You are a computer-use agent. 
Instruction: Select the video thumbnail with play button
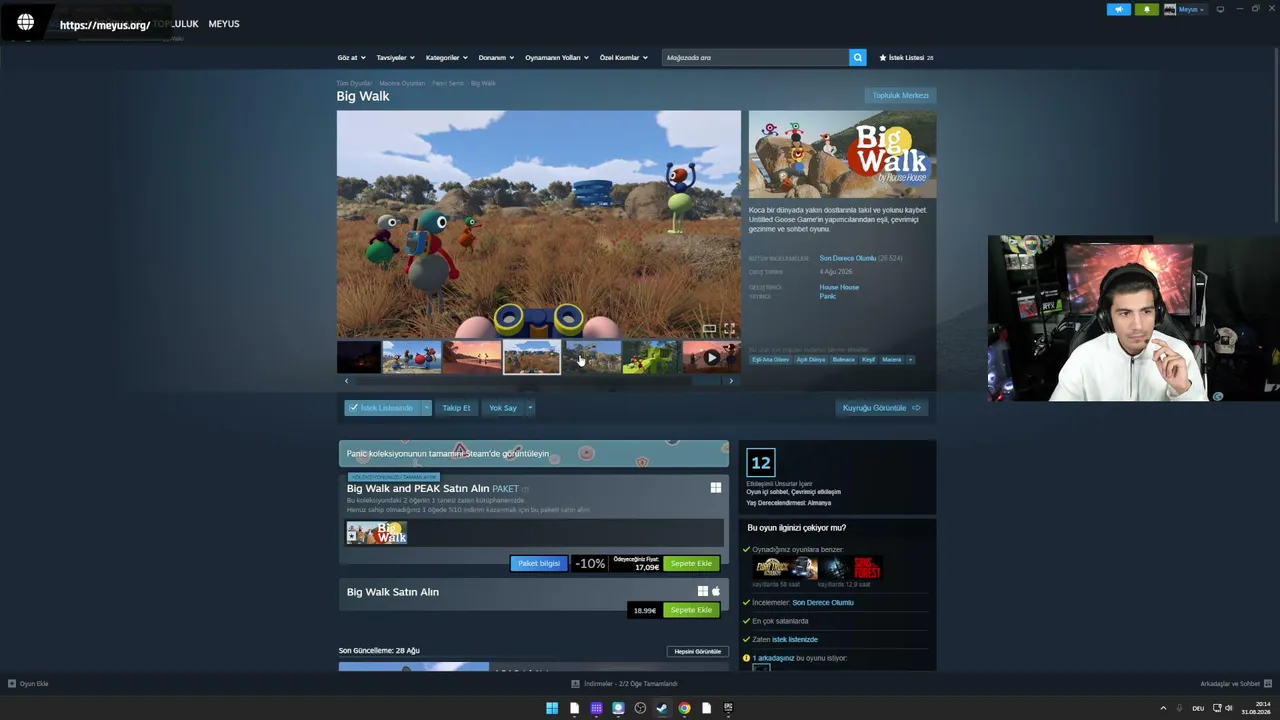tap(710, 357)
